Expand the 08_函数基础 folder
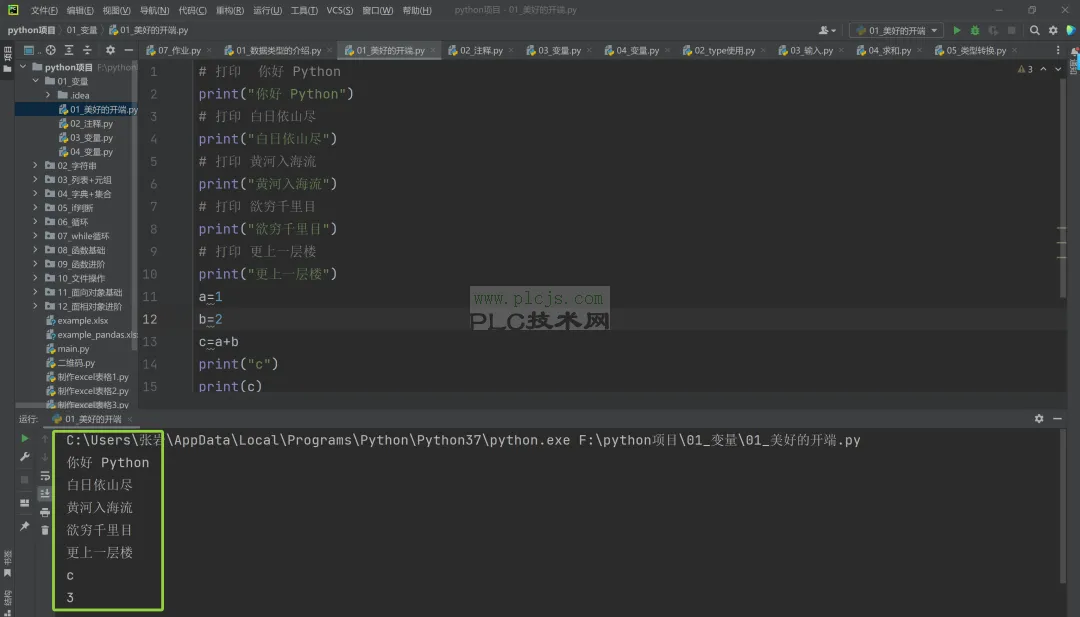Screen dimensions: 1080x617 [35, 250]
